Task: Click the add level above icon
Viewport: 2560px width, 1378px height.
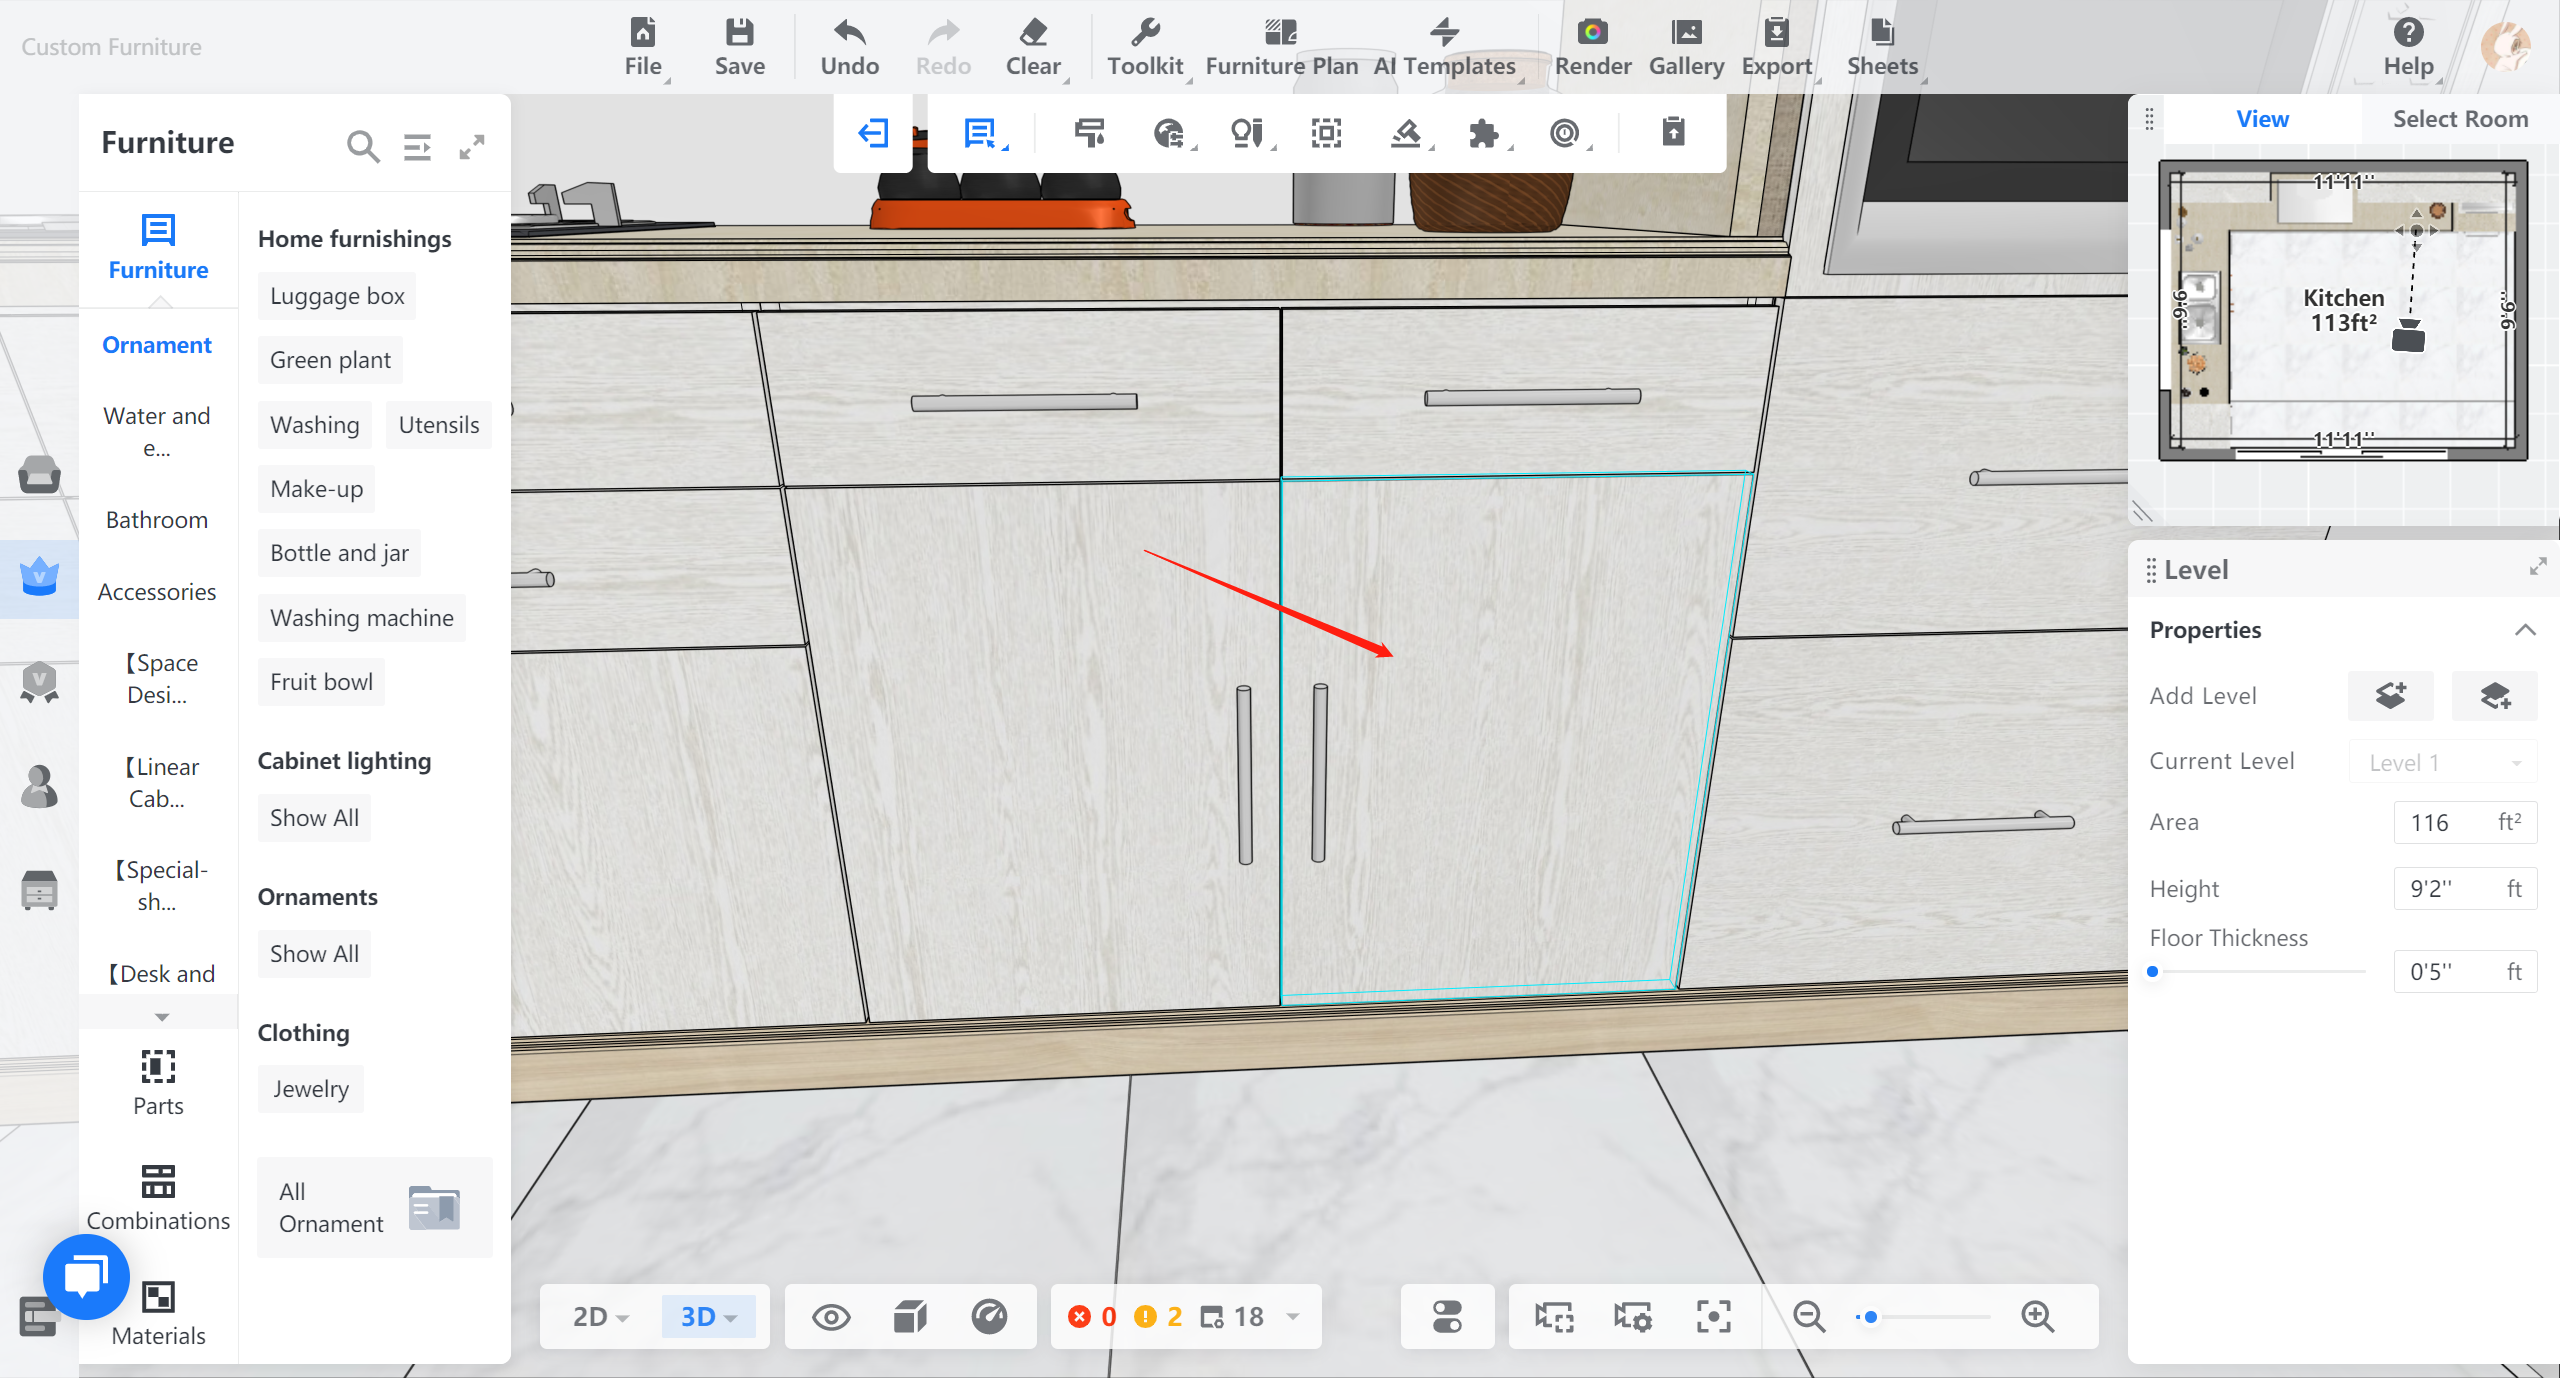Action: (x=2390, y=695)
